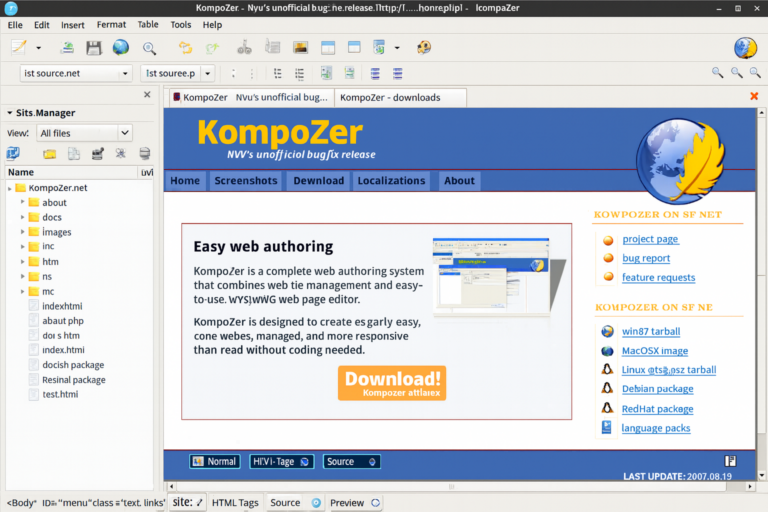This screenshot has width=768, height=512.
Task: Insert an image with picture icon
Action: (x=300, y=48)
